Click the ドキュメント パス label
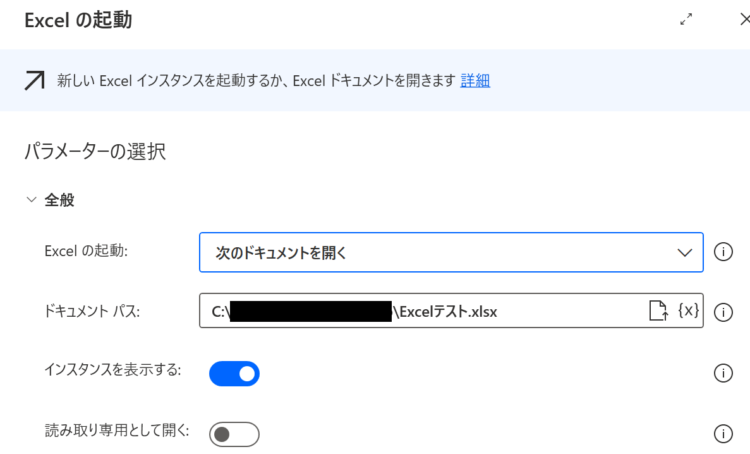750x454 pixels. click(x=92, y=311)
